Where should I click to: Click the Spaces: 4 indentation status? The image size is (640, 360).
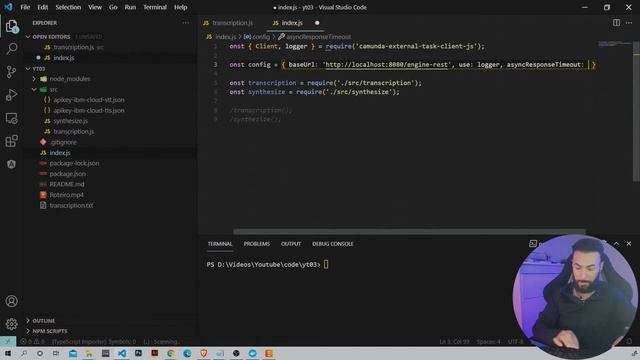[488, 342]
